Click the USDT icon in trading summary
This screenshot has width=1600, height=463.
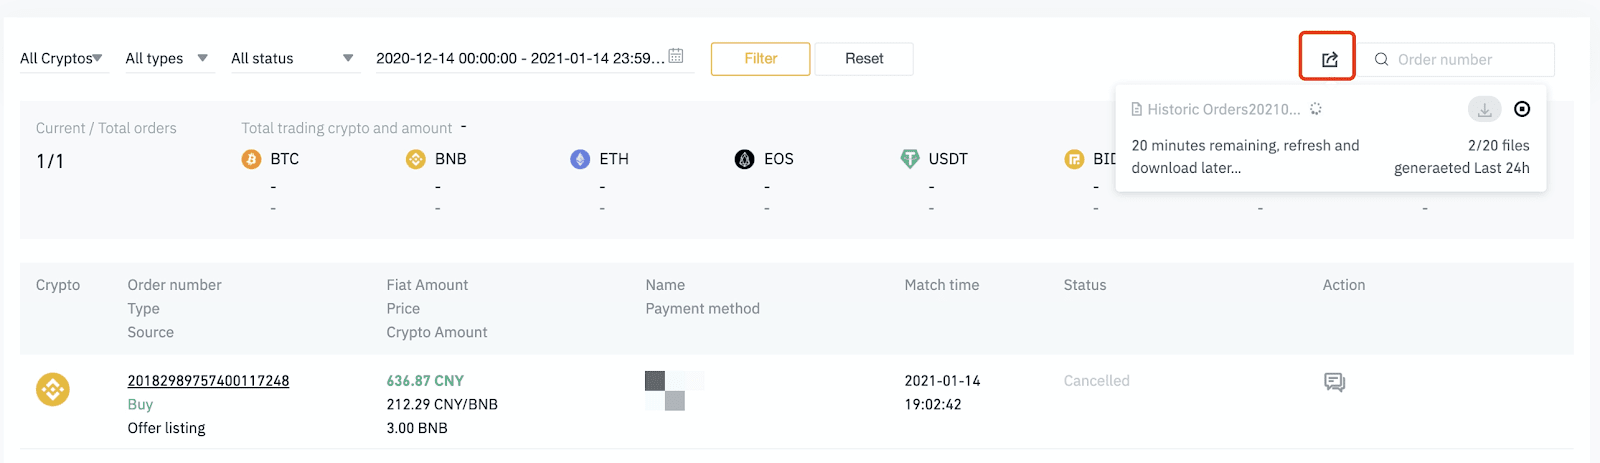[x=909, y=159]
